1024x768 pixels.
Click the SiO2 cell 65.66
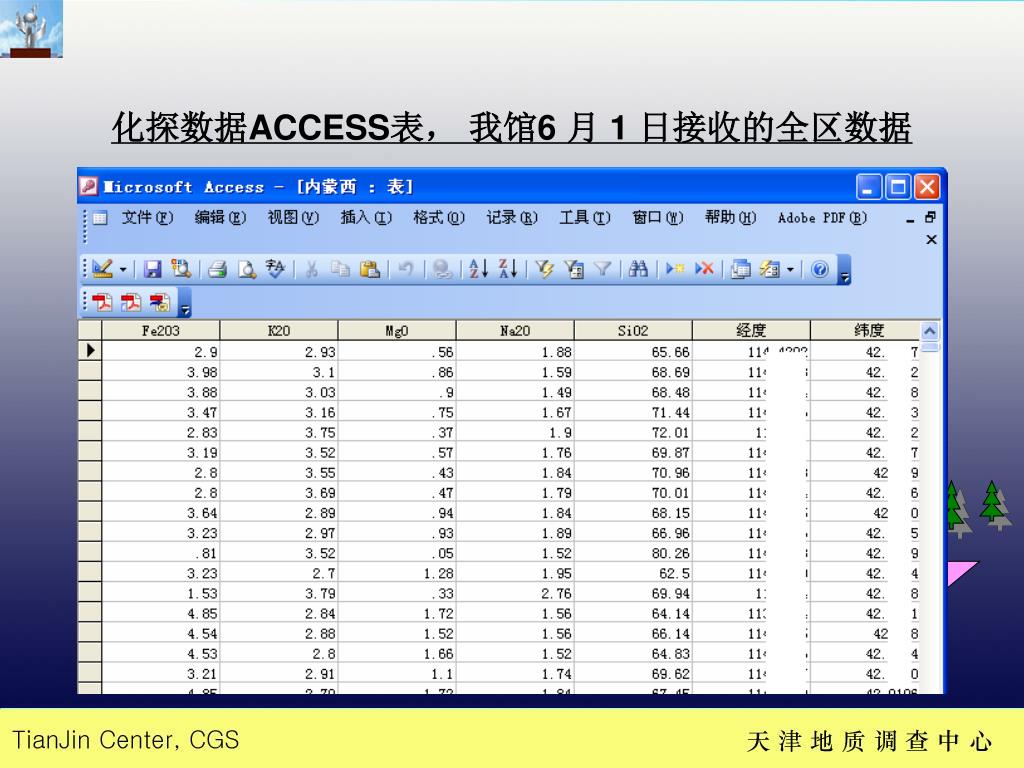[x=633, y=352]
